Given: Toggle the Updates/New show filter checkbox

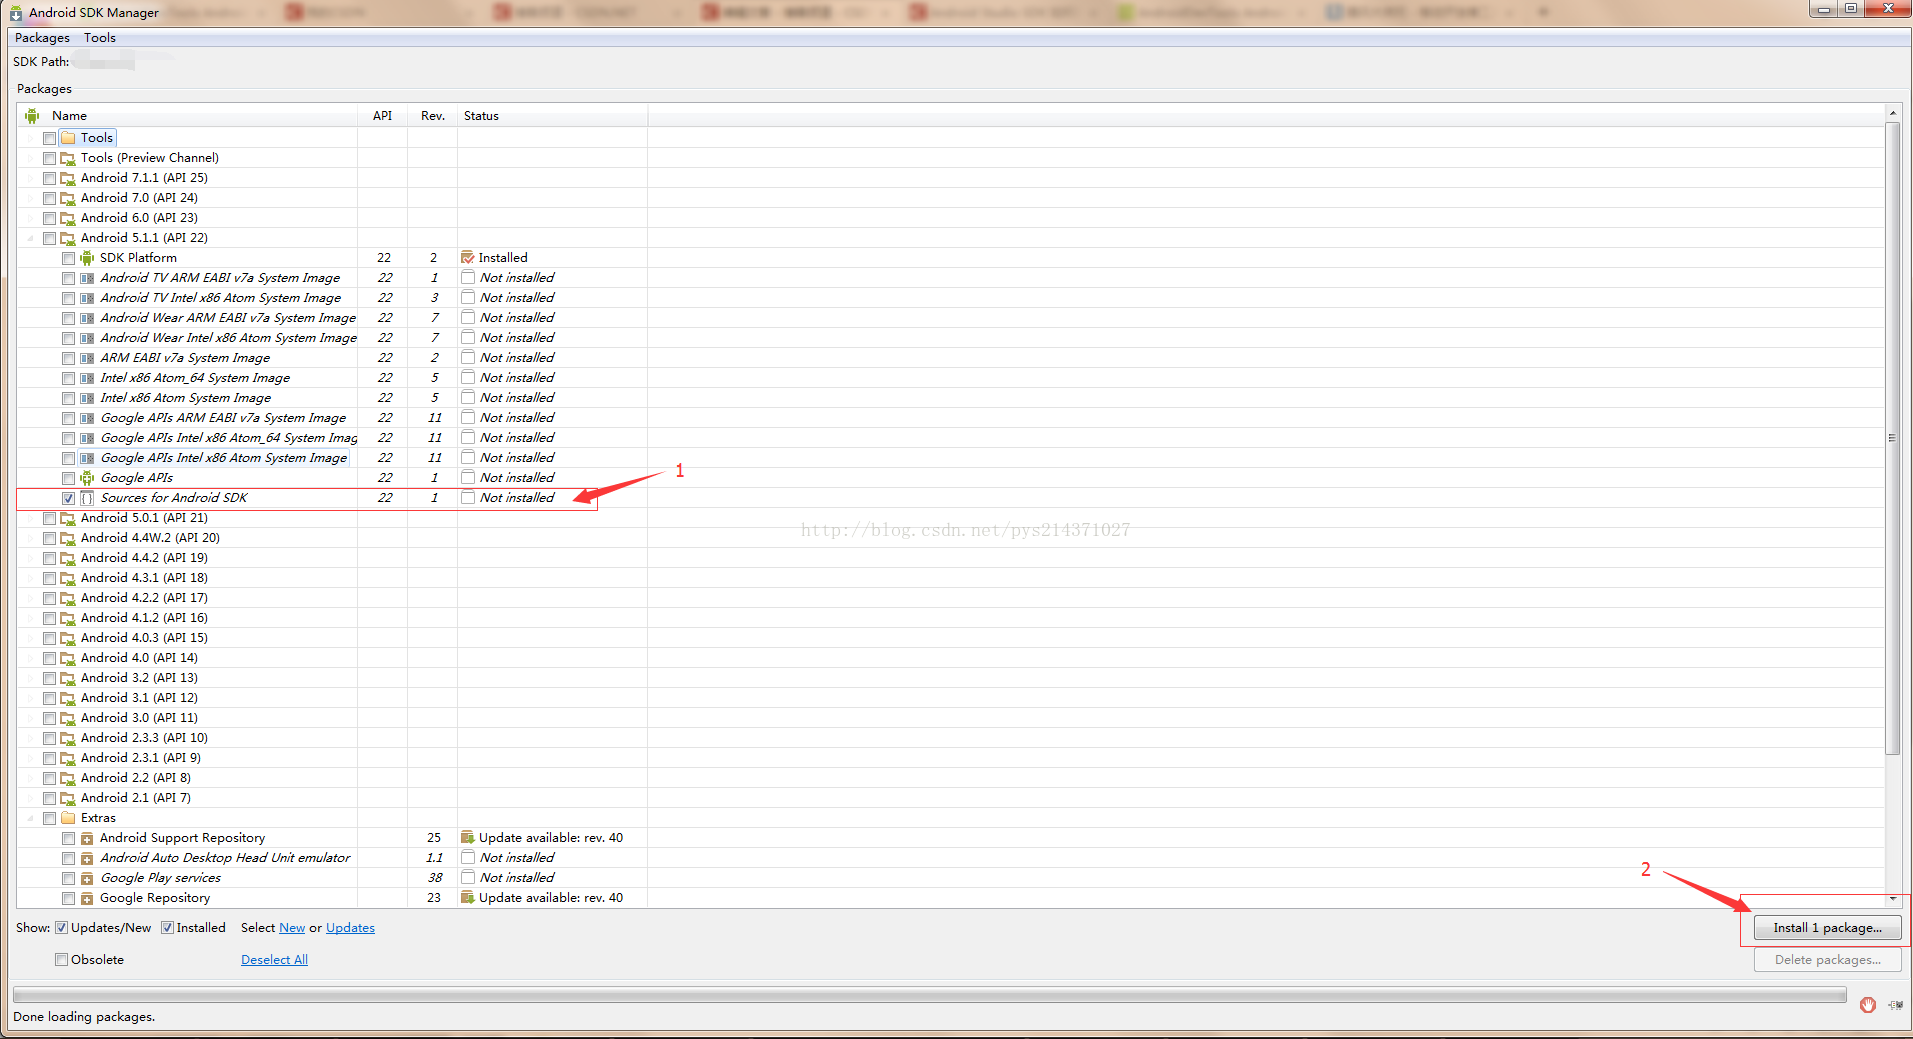Looking at the screenshot, I should point(61,928).
